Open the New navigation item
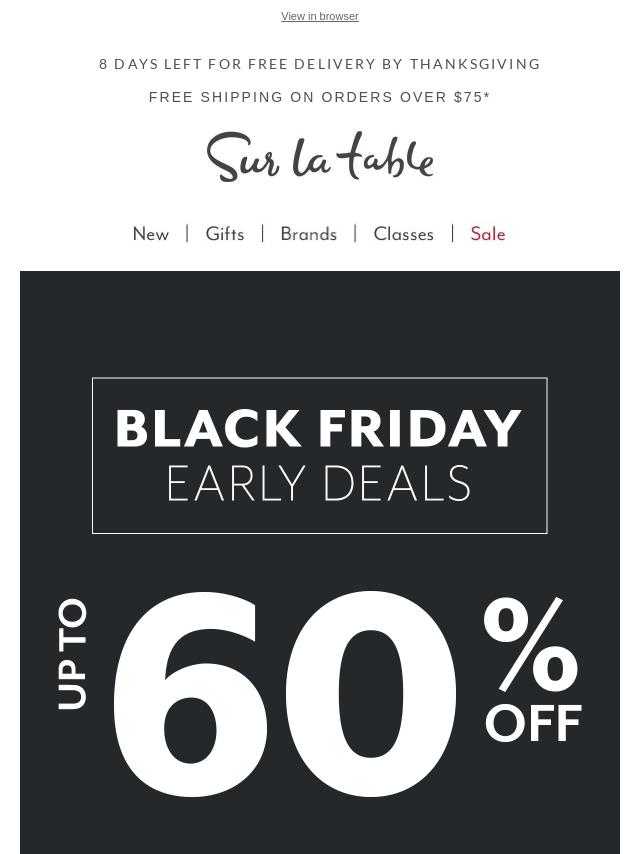 coord(151,234)
